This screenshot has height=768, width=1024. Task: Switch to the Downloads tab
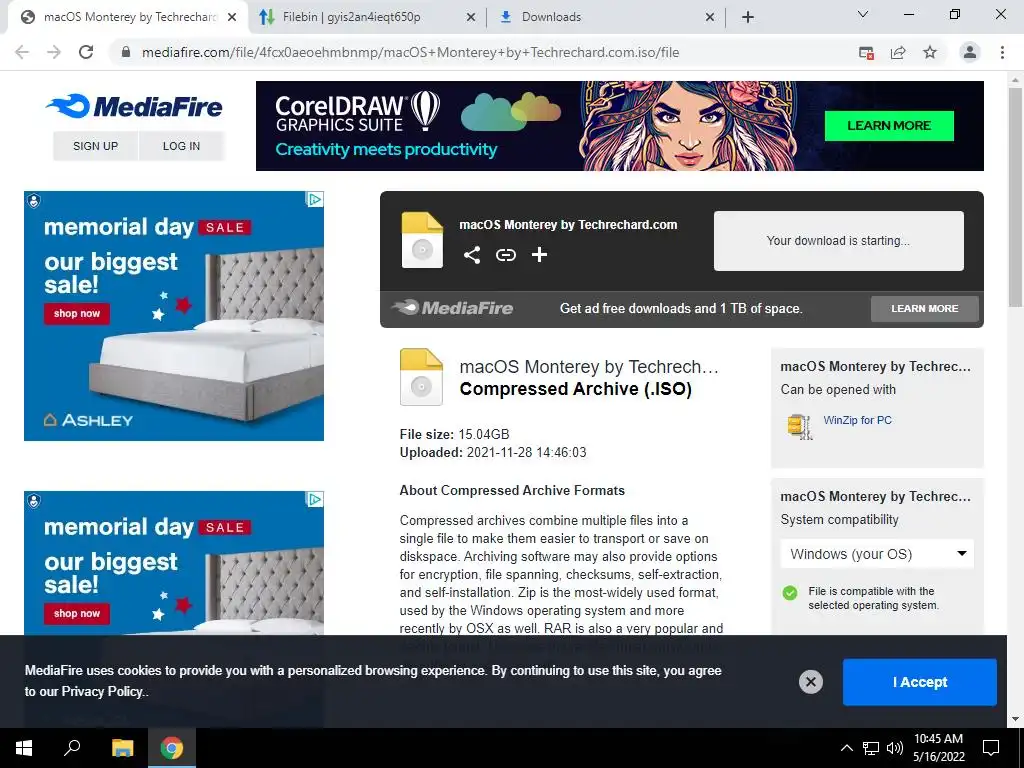coord(605,17)
